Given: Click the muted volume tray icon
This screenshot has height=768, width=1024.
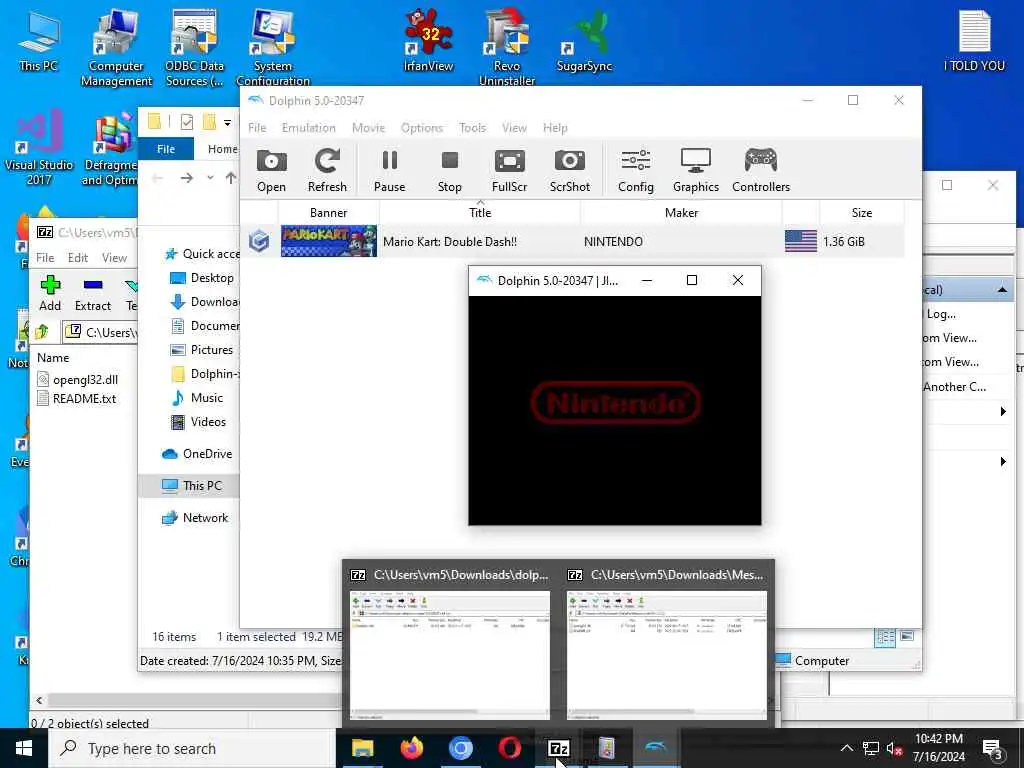Looking at the screenshot, I should point(894,748).
